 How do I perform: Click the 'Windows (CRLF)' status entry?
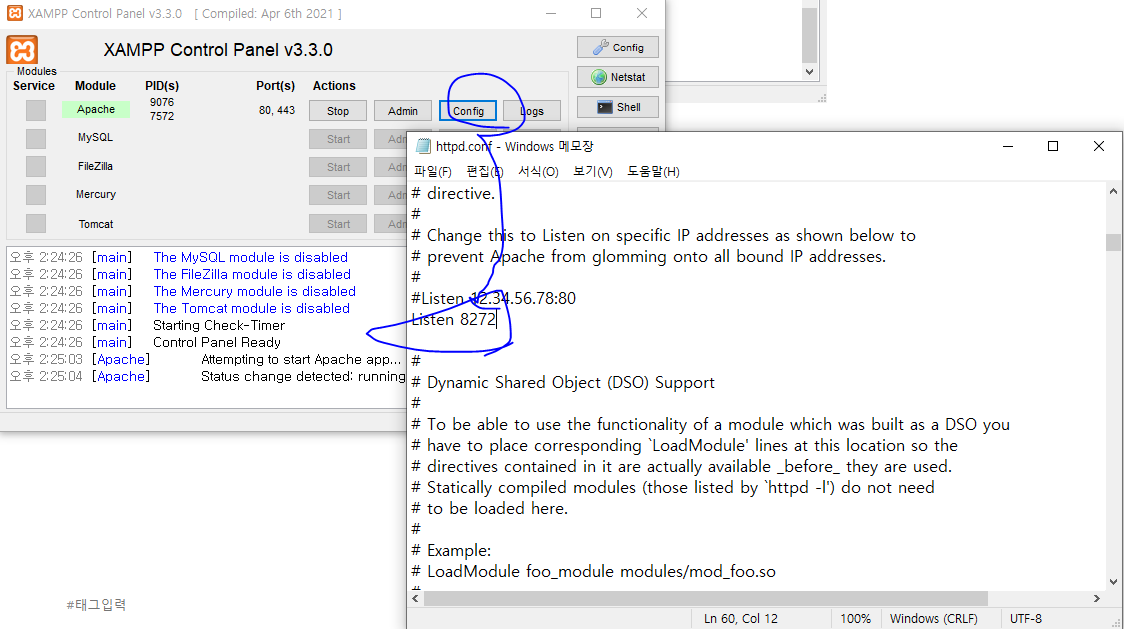point(933,618)
